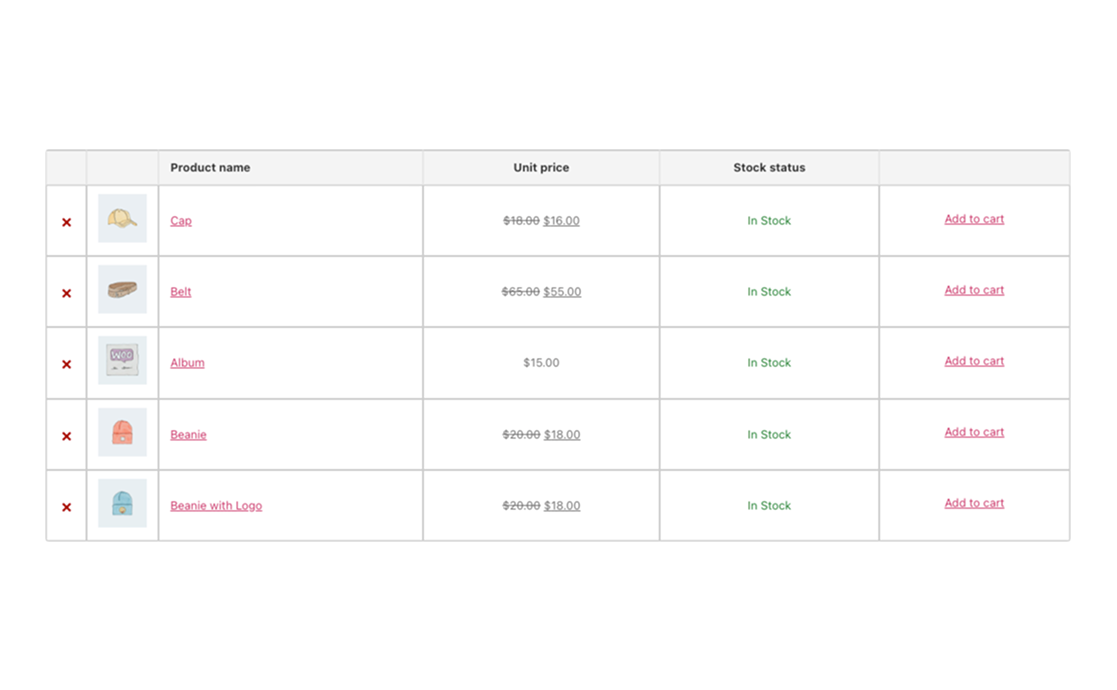1117x690 pixels.
Task: Open the blue Beanie with Logo image
Action: 122,504
